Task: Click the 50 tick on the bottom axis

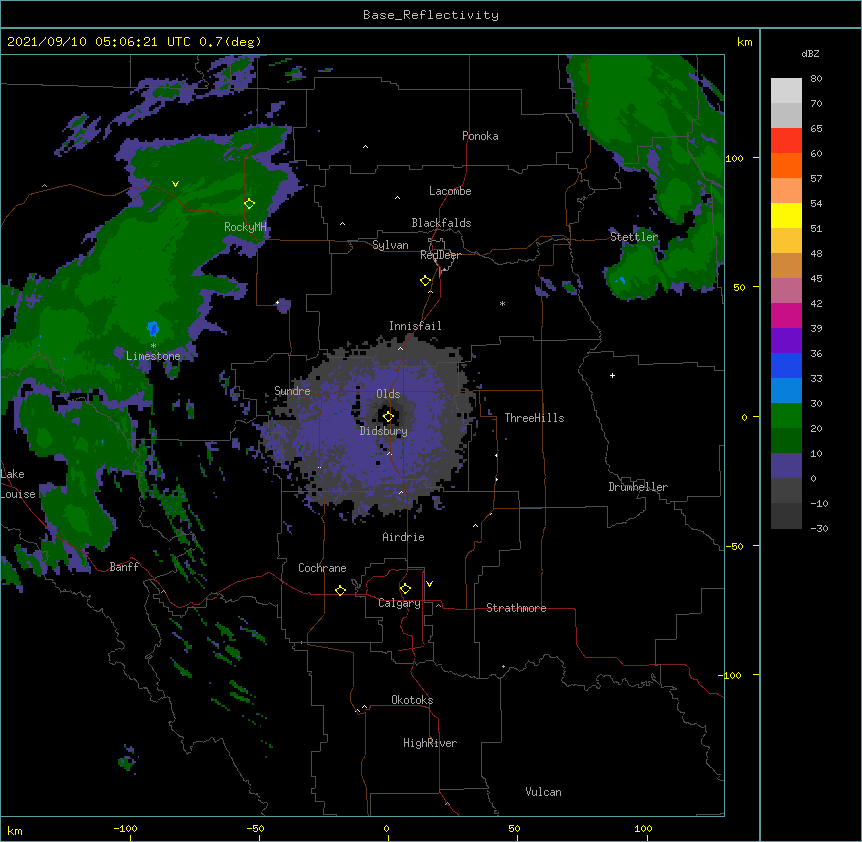Action: pyautogui.click(x=514, y=828)
